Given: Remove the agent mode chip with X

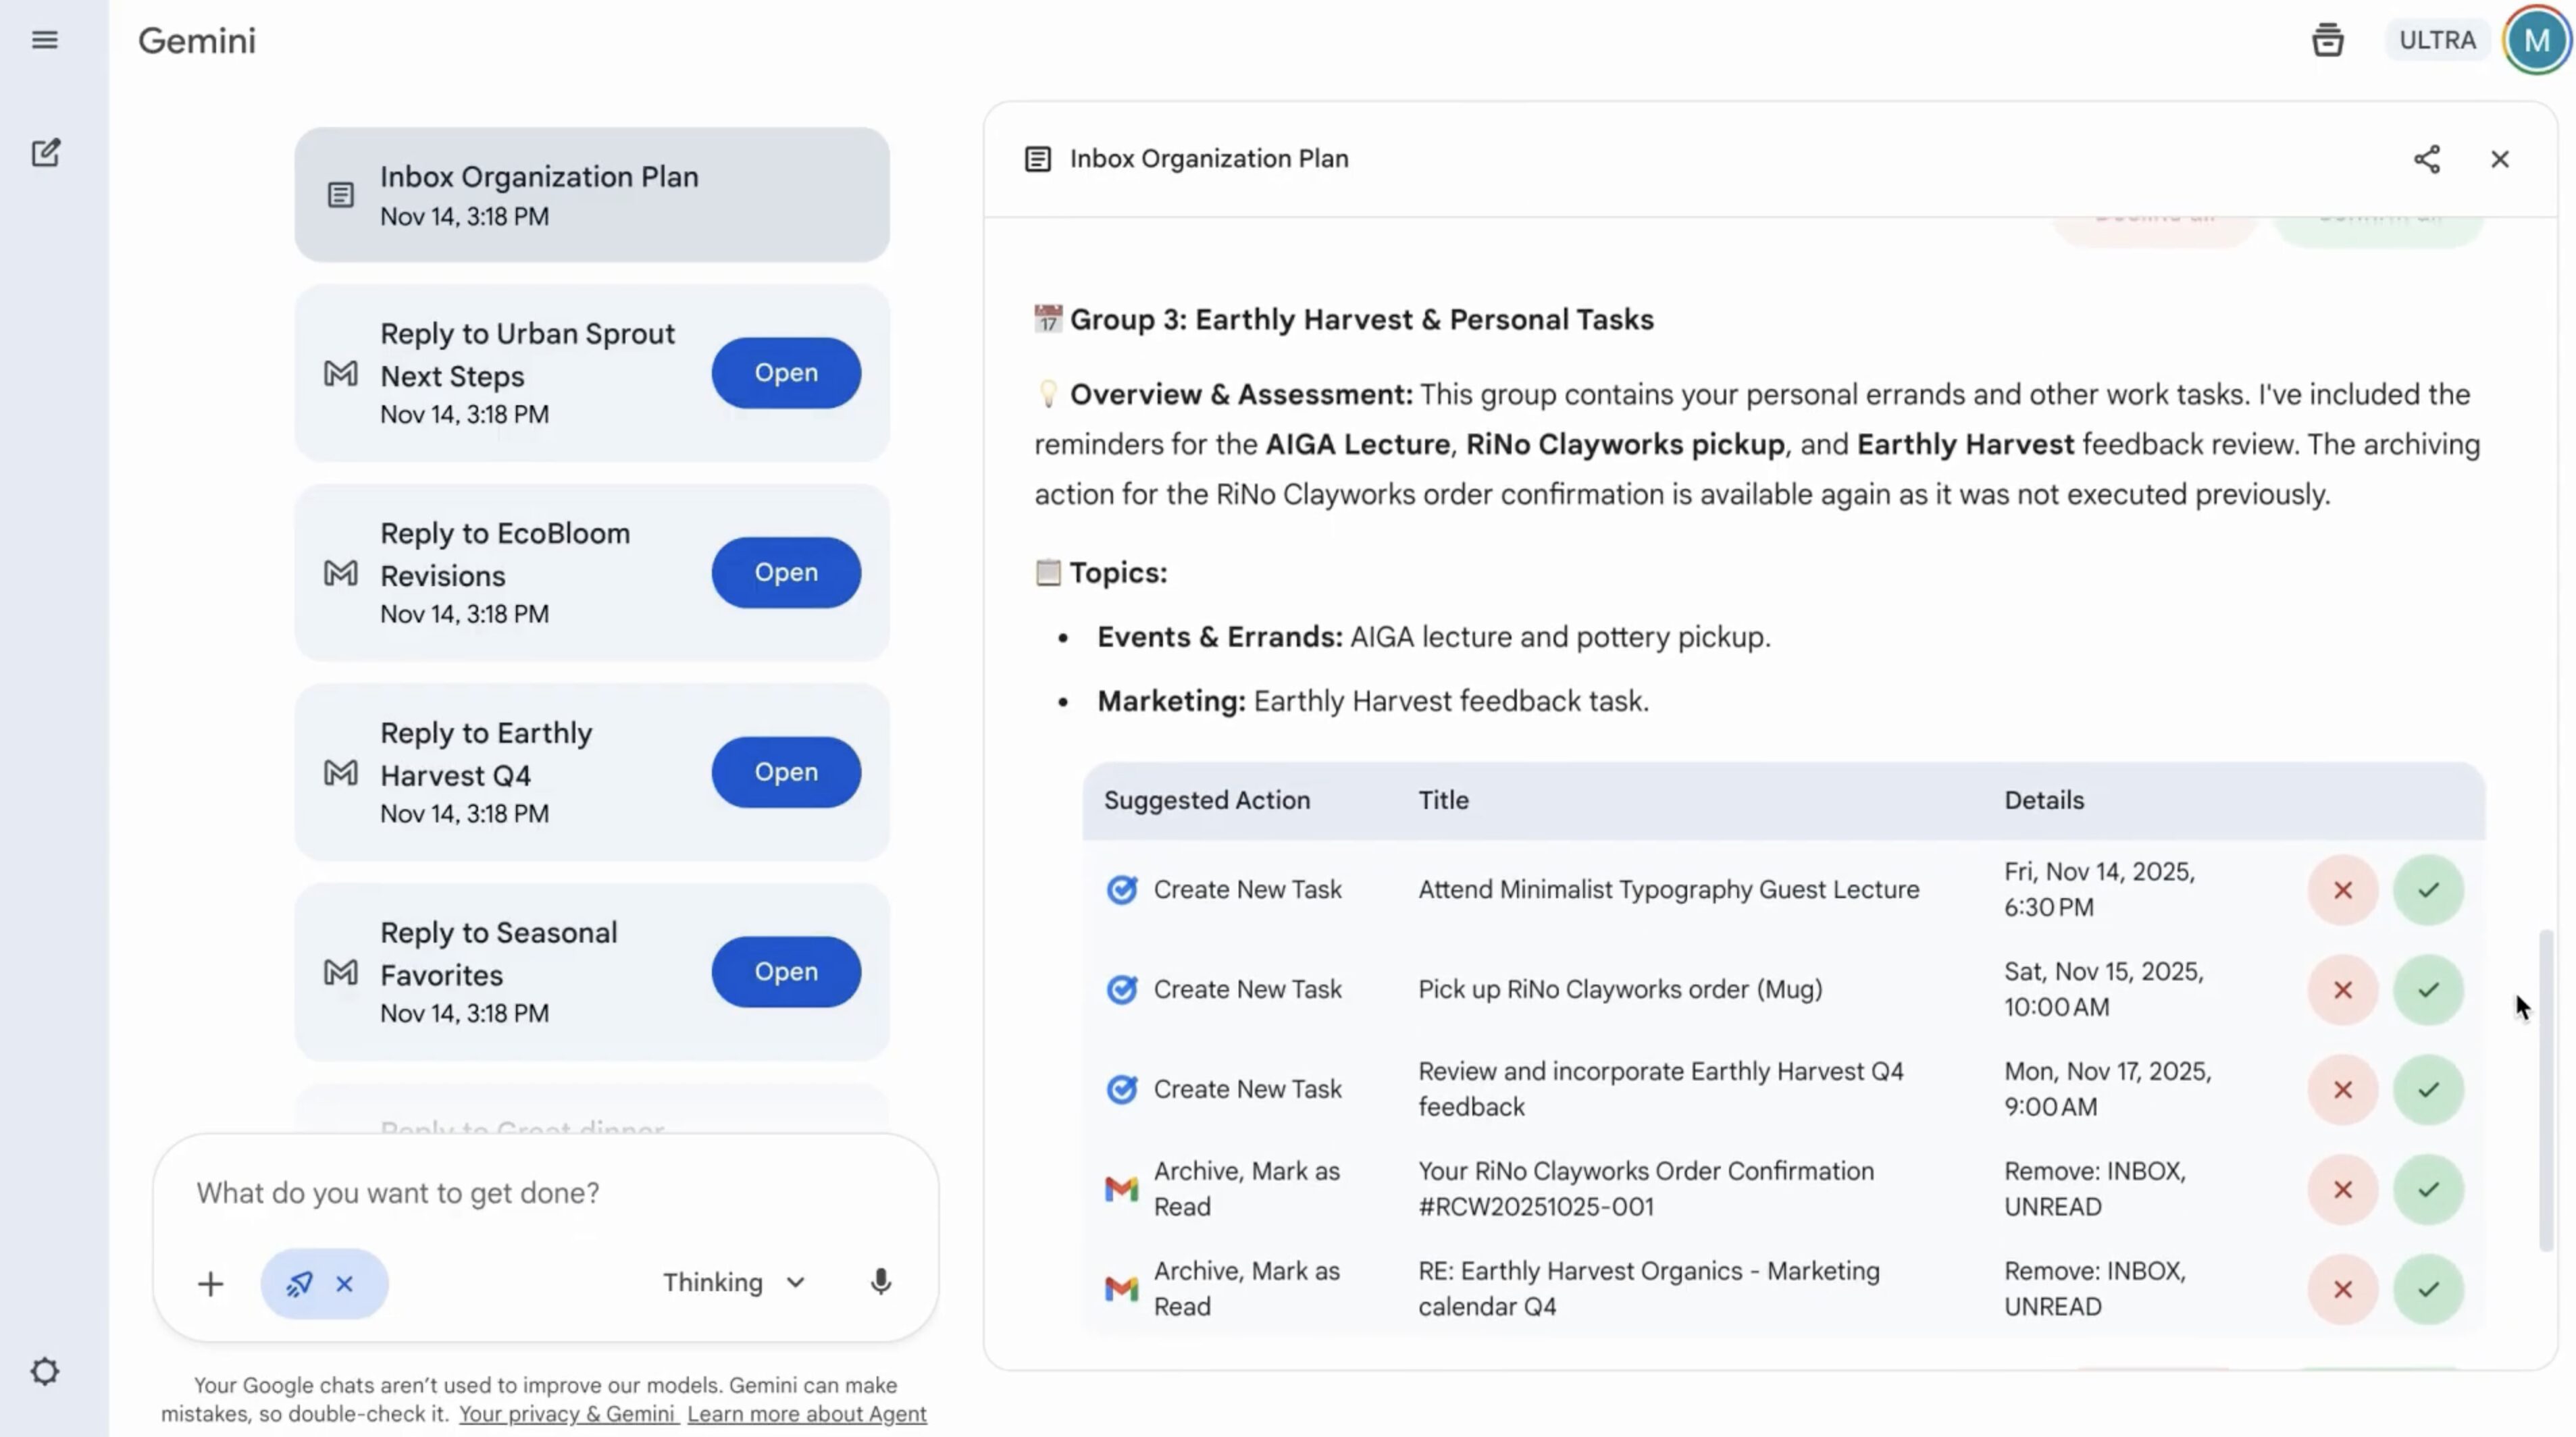Looking at the screenshot, I should point(345,1283).
